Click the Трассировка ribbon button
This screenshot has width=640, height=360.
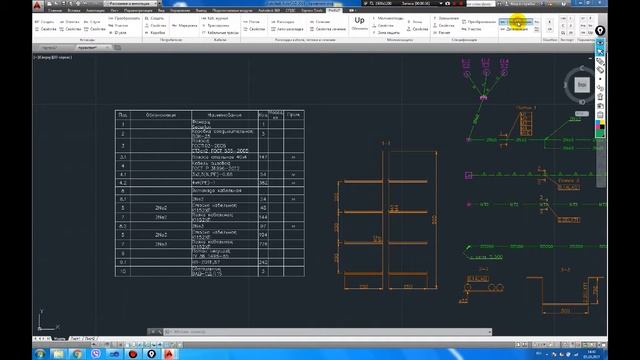pyautogui.click(x=216, y=25)
